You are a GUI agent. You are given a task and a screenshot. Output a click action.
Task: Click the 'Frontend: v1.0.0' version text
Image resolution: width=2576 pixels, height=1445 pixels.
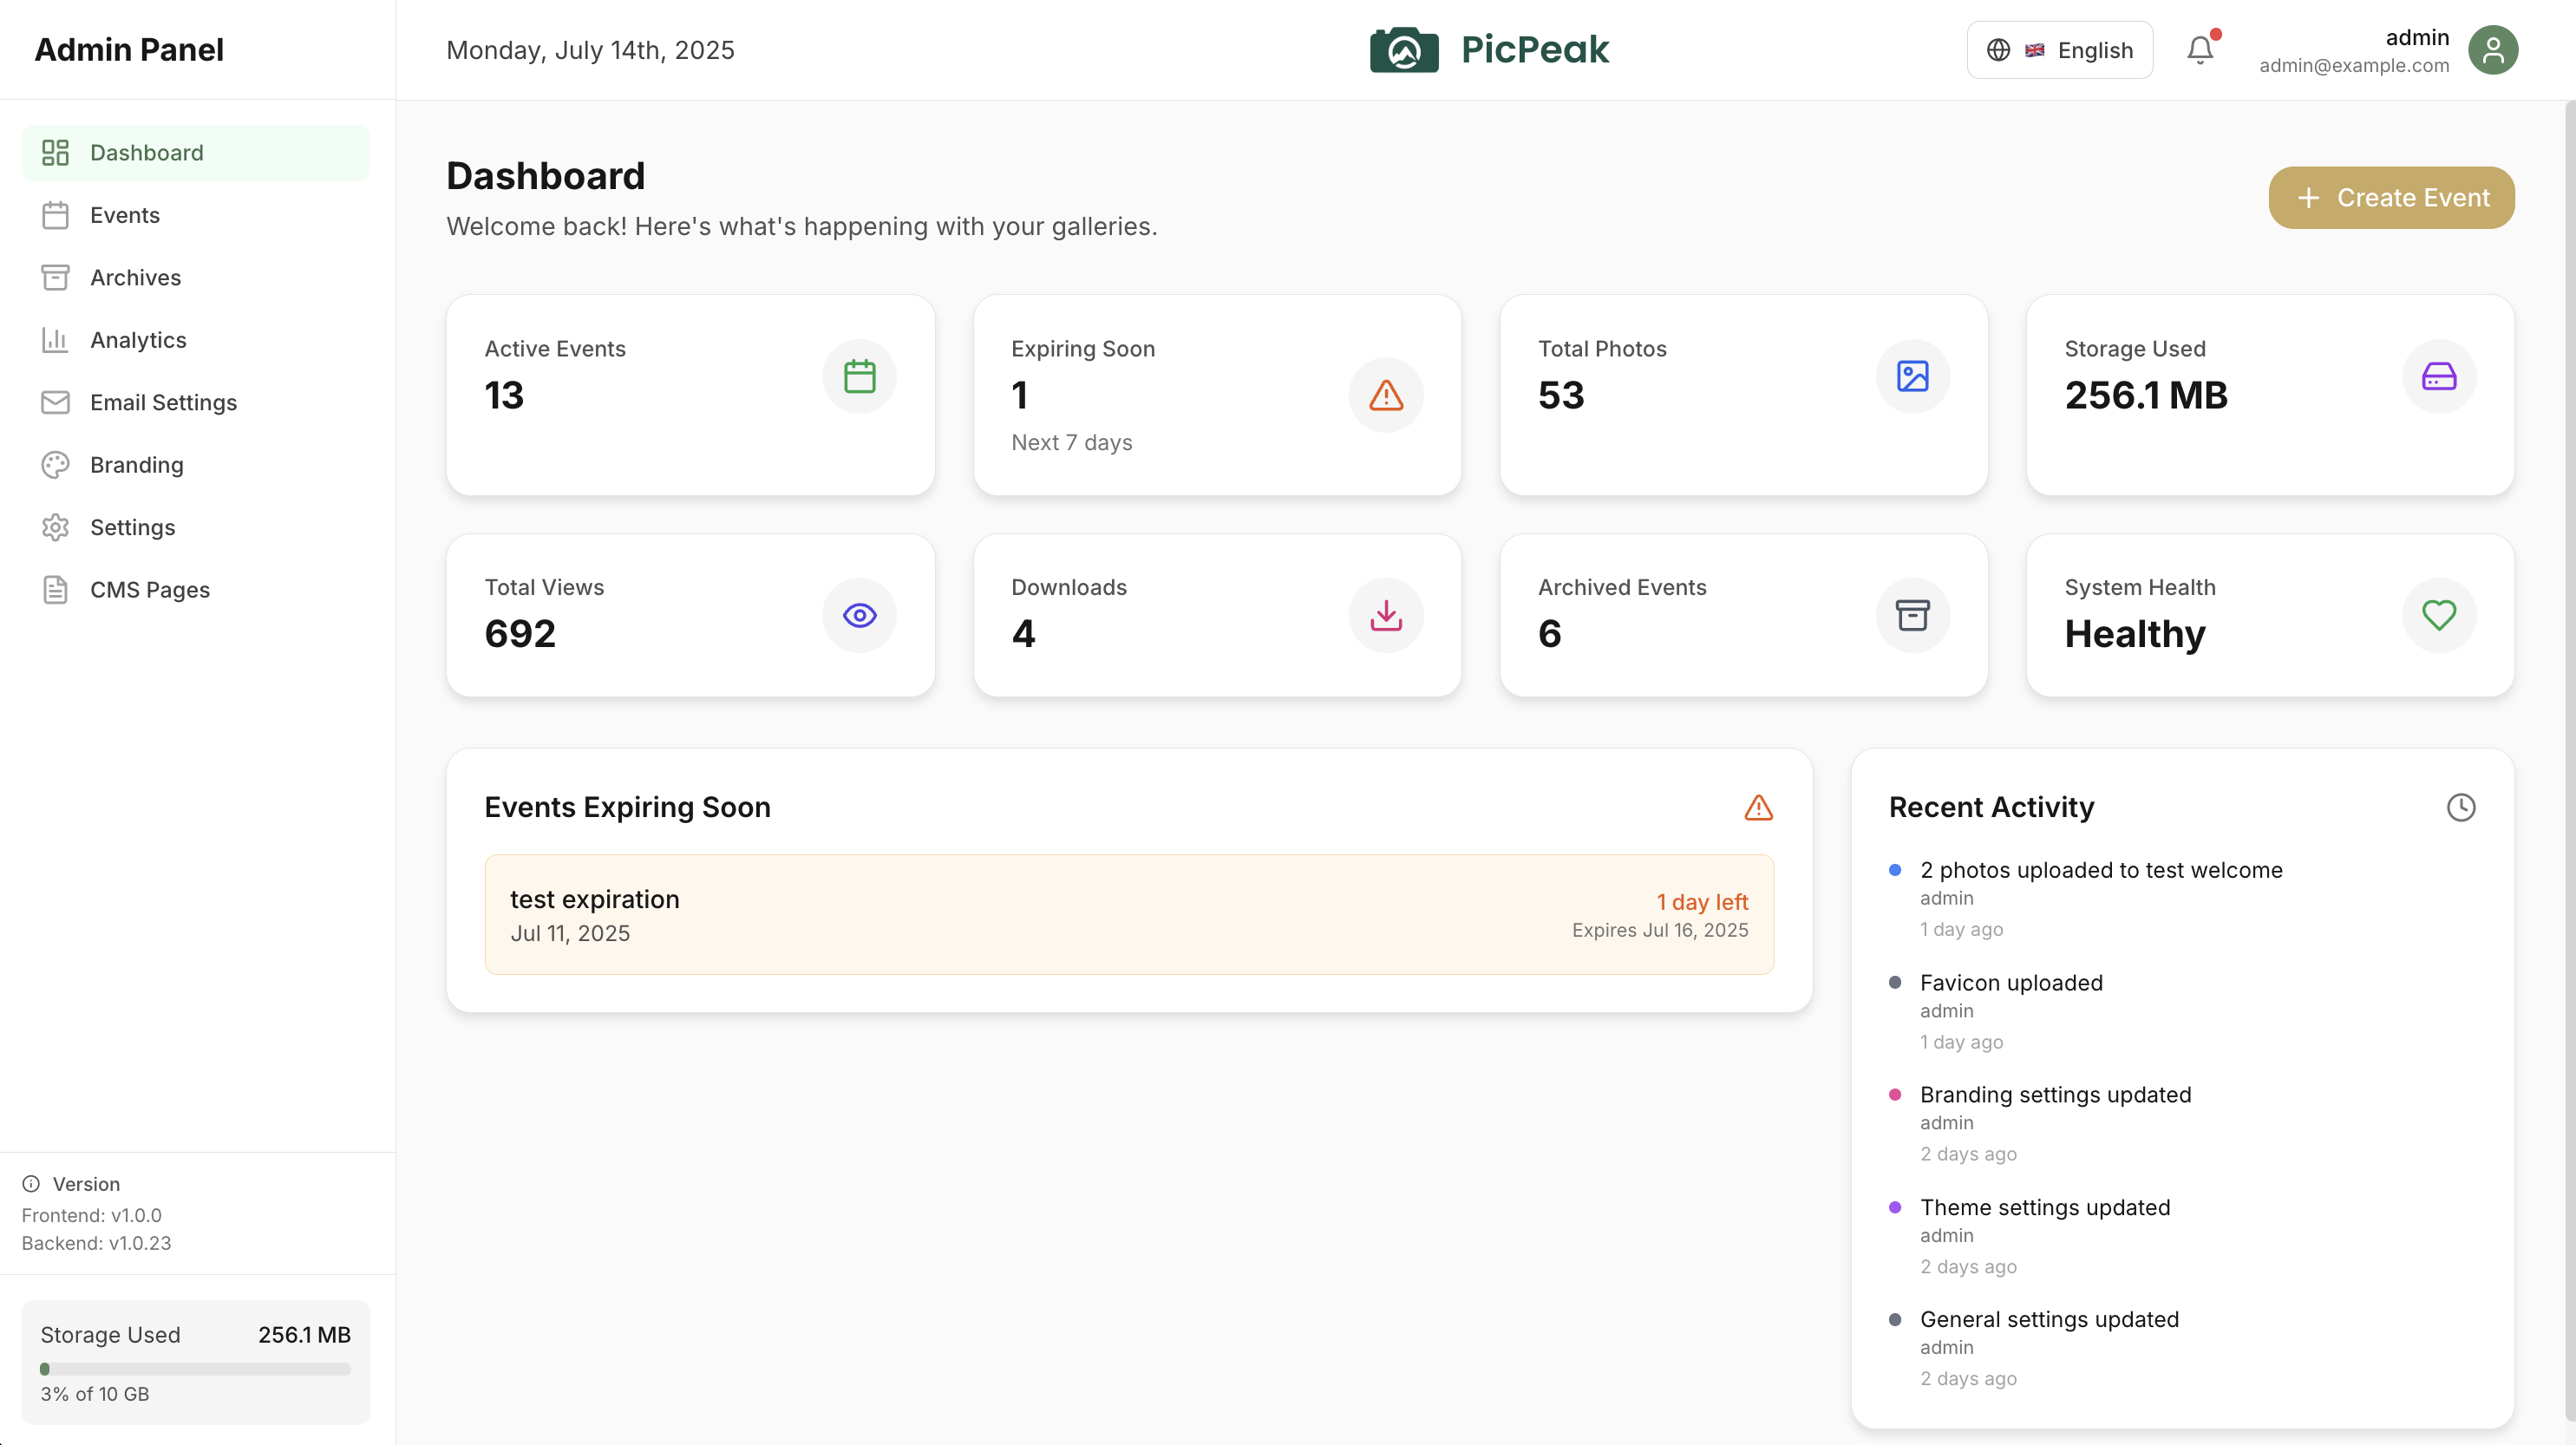91,1215
